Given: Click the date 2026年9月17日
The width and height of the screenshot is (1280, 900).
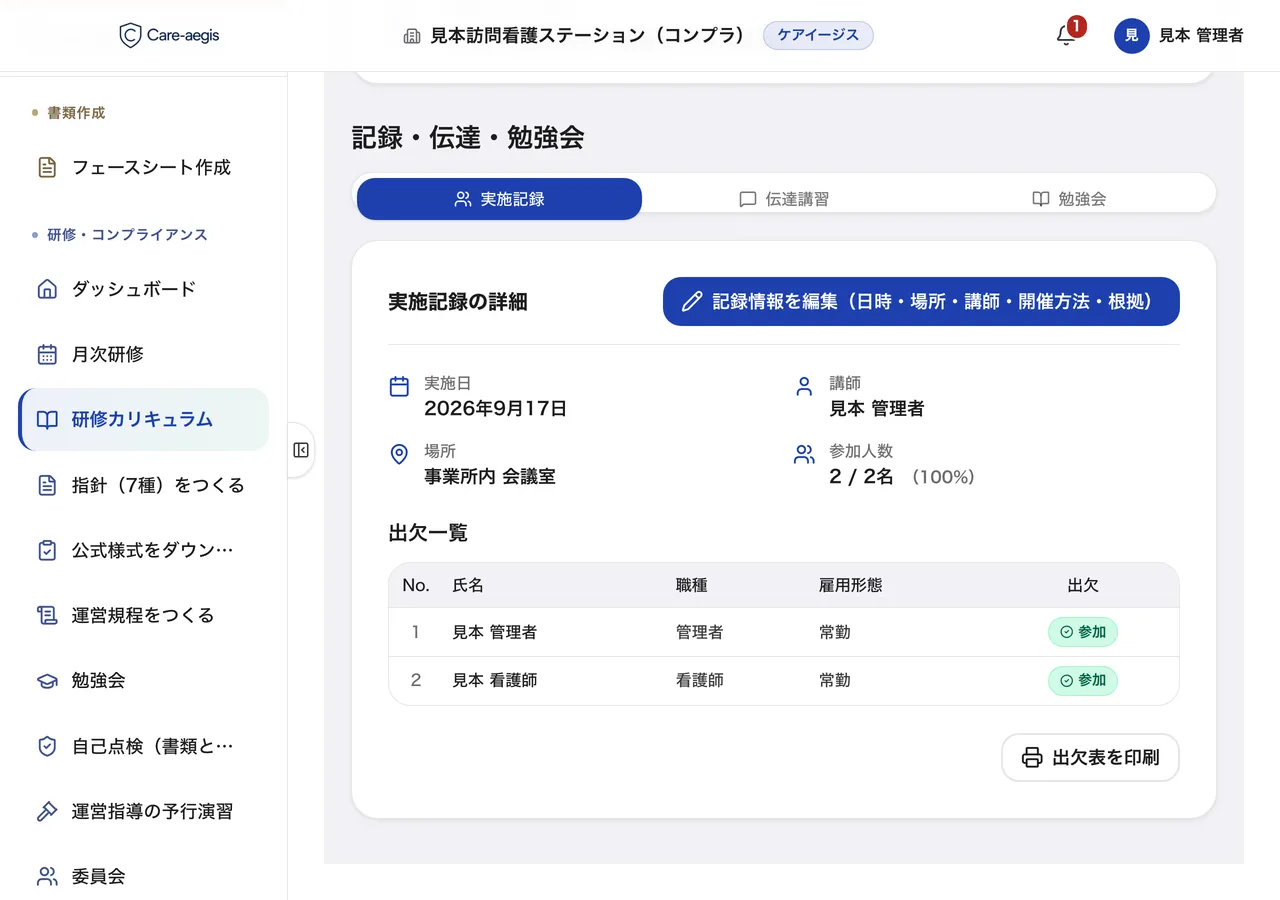Looking at the screenshot, I should [x=495, y=408].
